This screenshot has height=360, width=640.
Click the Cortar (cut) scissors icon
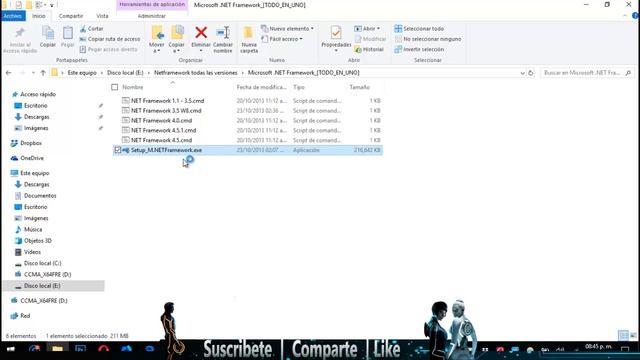83,29
